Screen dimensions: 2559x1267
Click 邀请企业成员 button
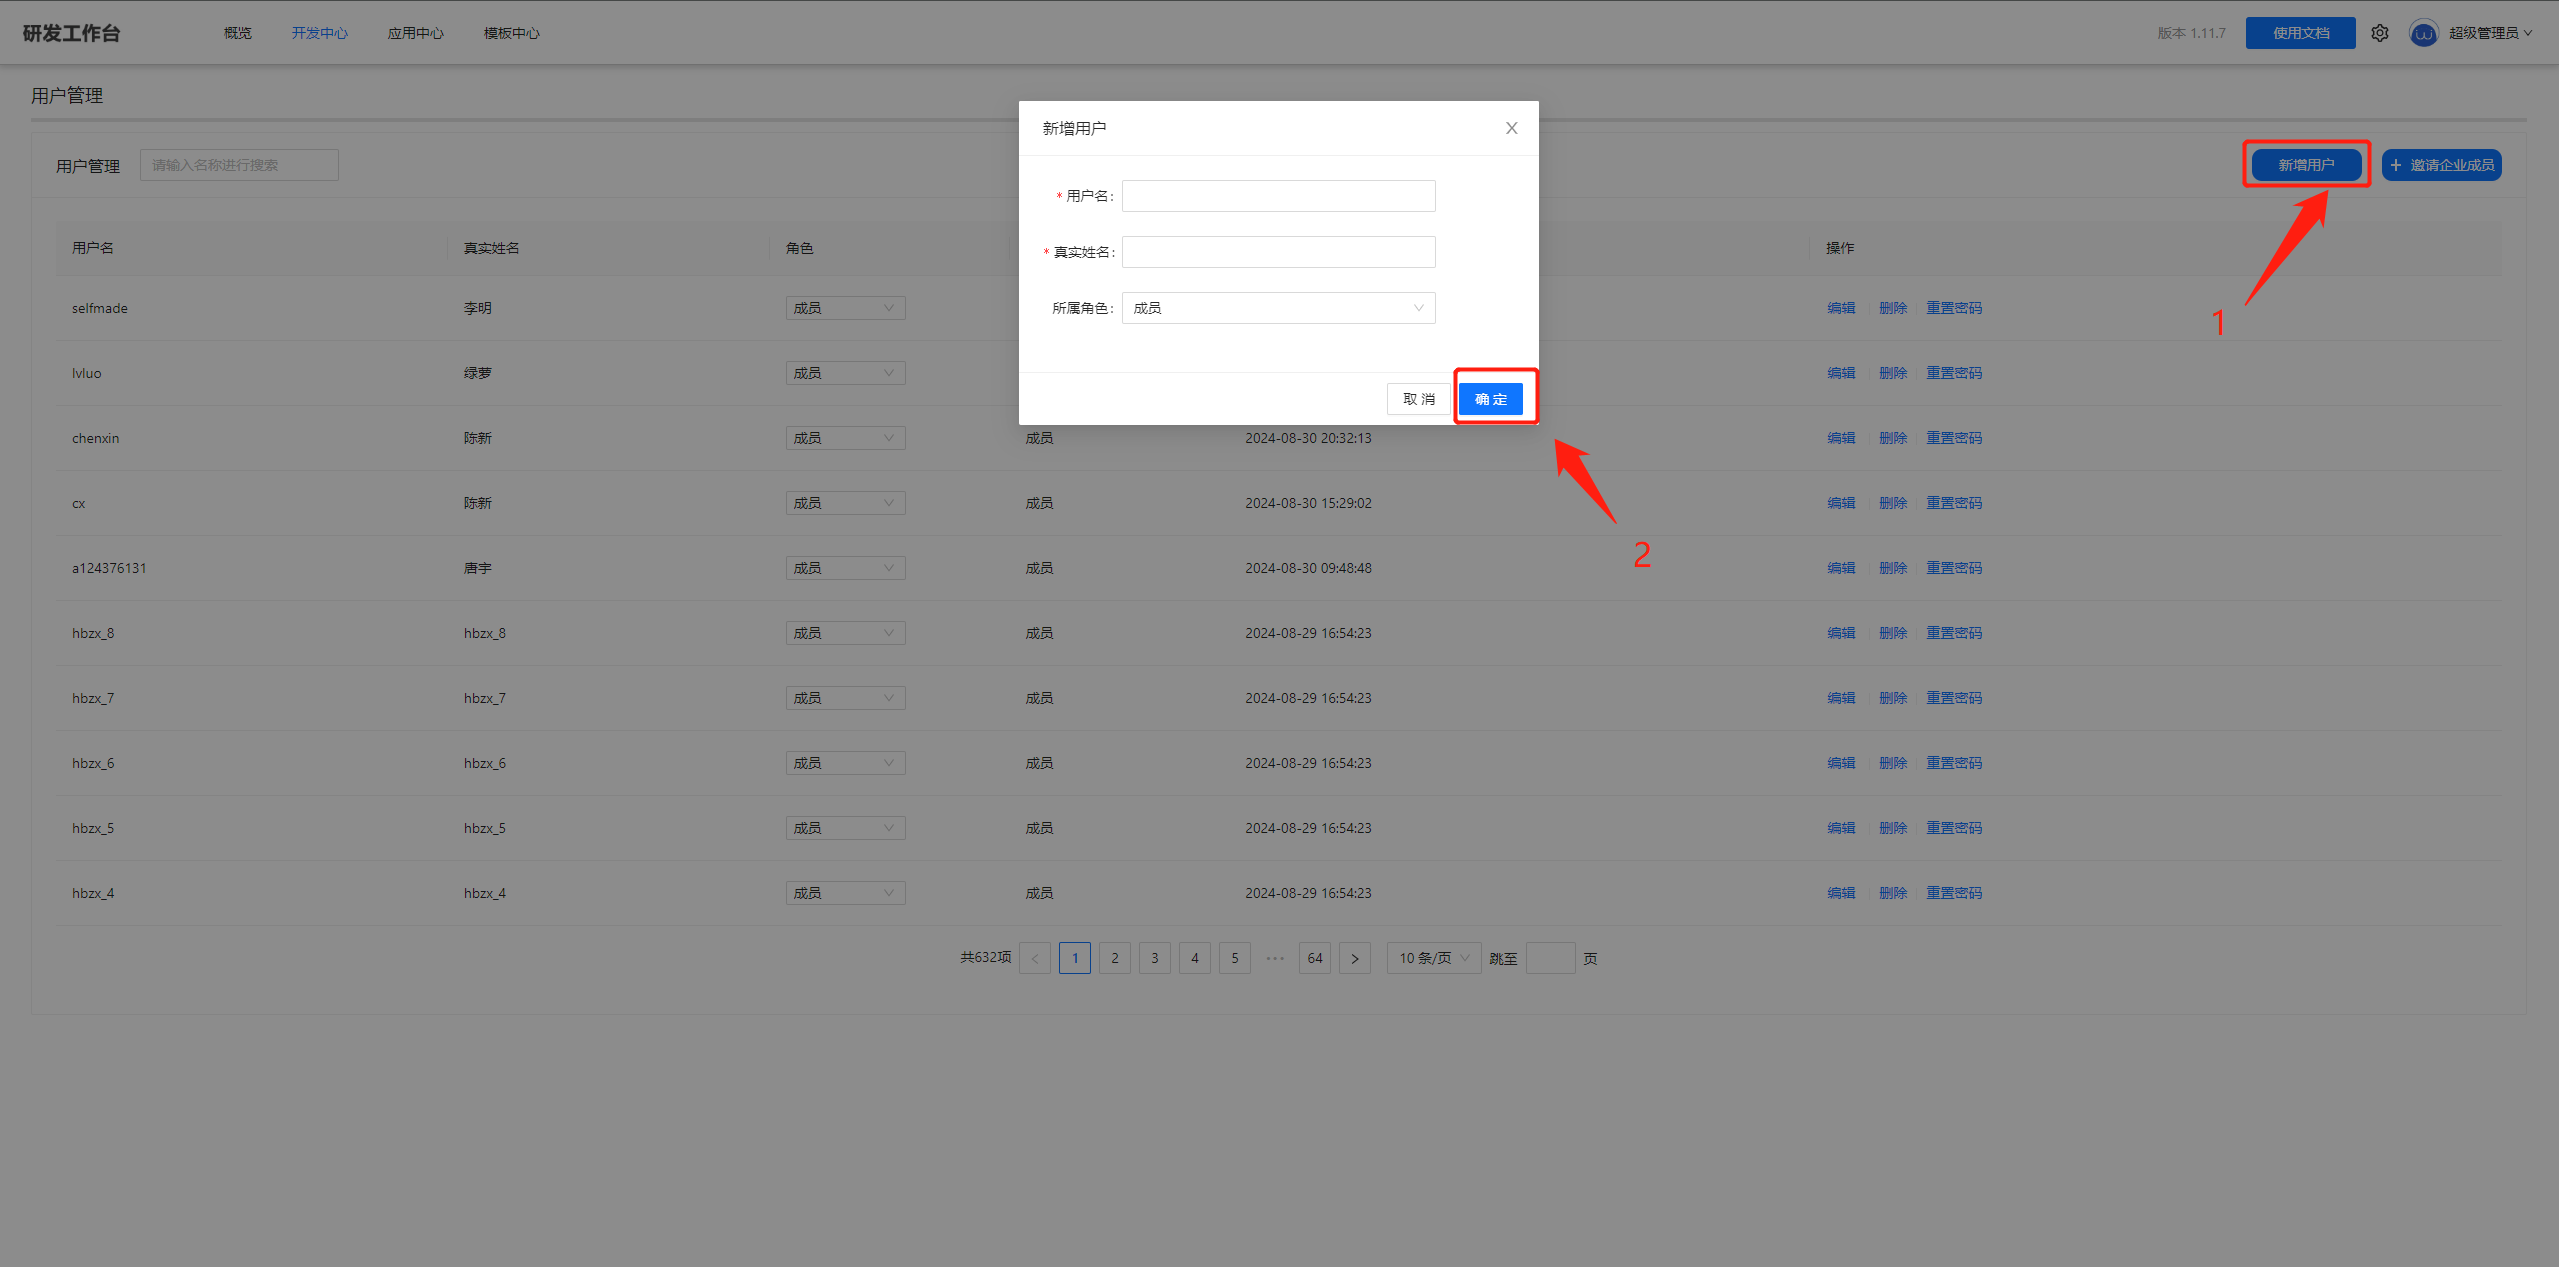point(2441,165)
